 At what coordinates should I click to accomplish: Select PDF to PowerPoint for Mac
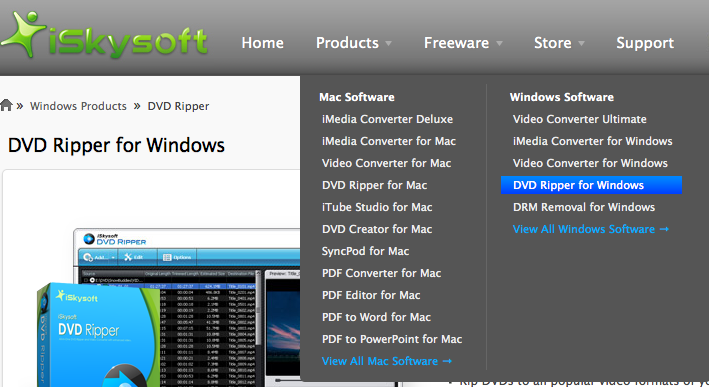(392, 339)
